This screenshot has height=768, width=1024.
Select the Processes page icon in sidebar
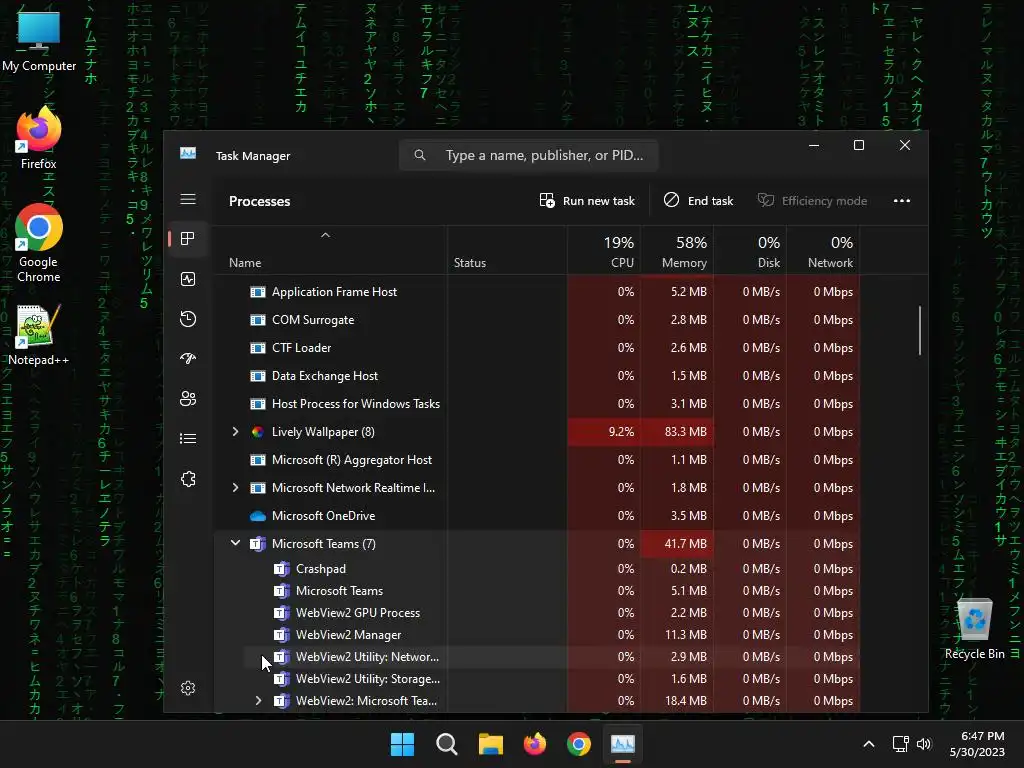tap(187, 239)
